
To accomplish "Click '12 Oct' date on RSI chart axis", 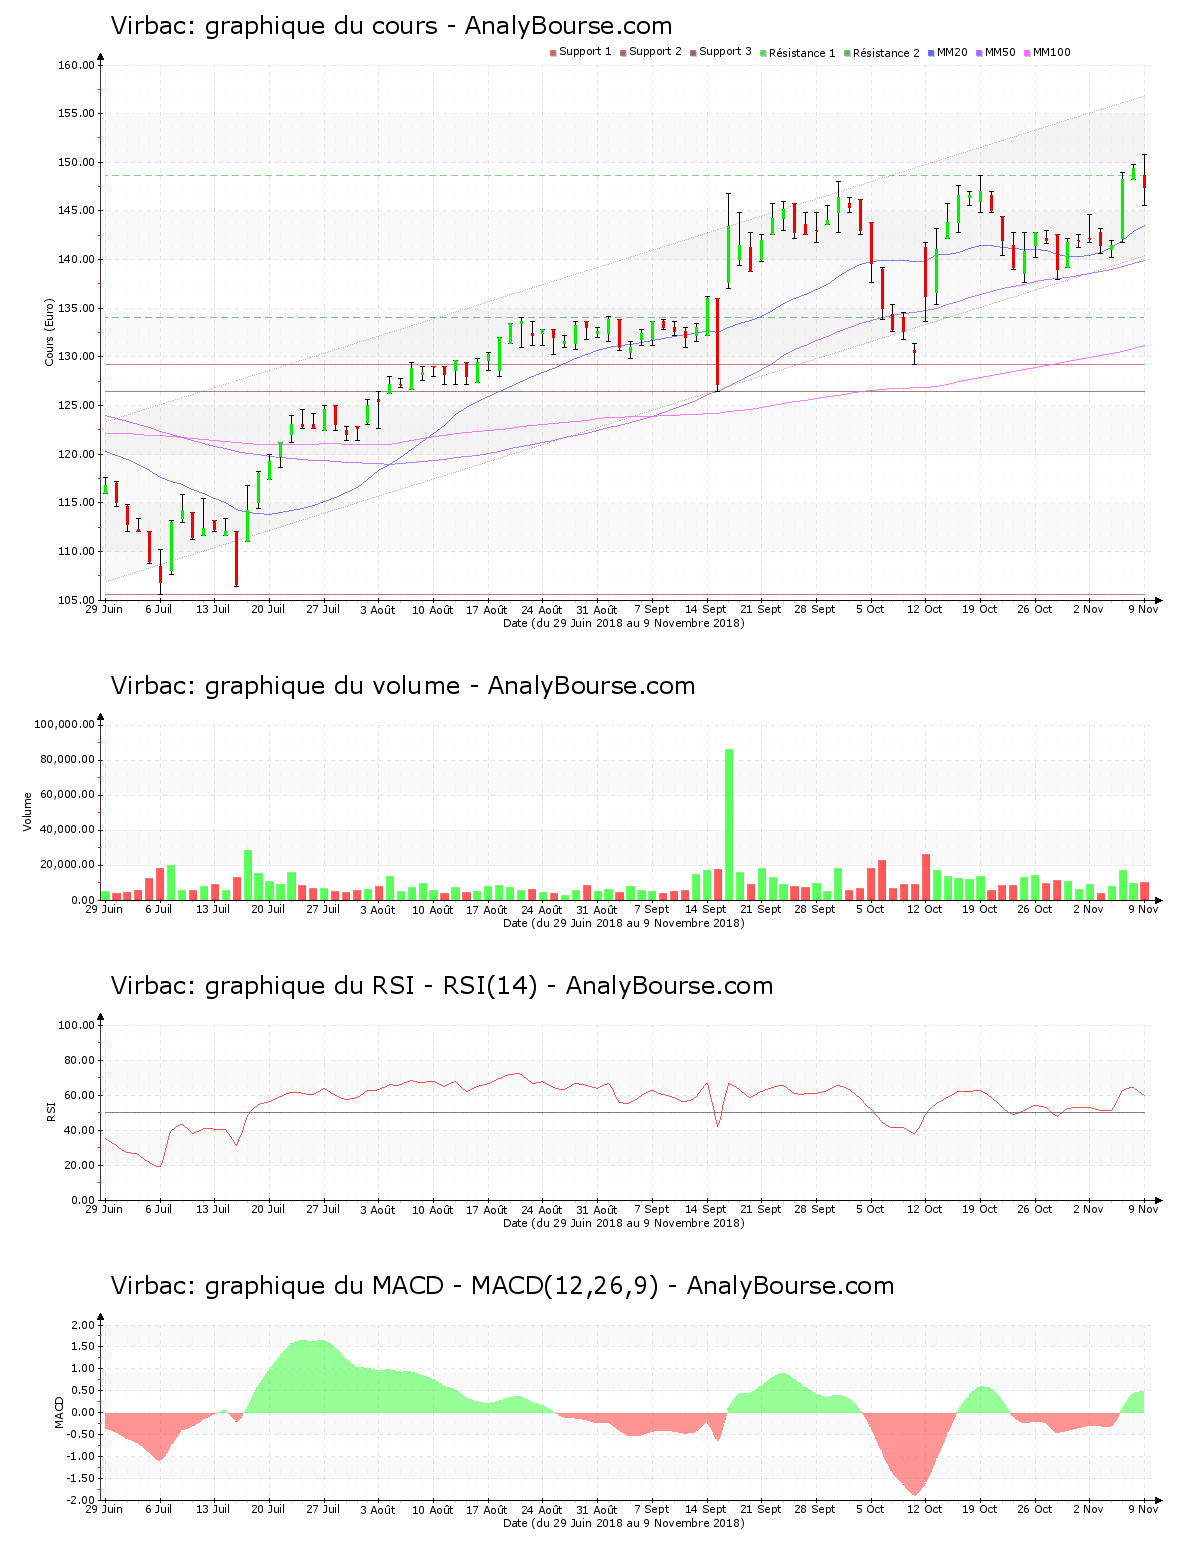I will pos(924,1209).
